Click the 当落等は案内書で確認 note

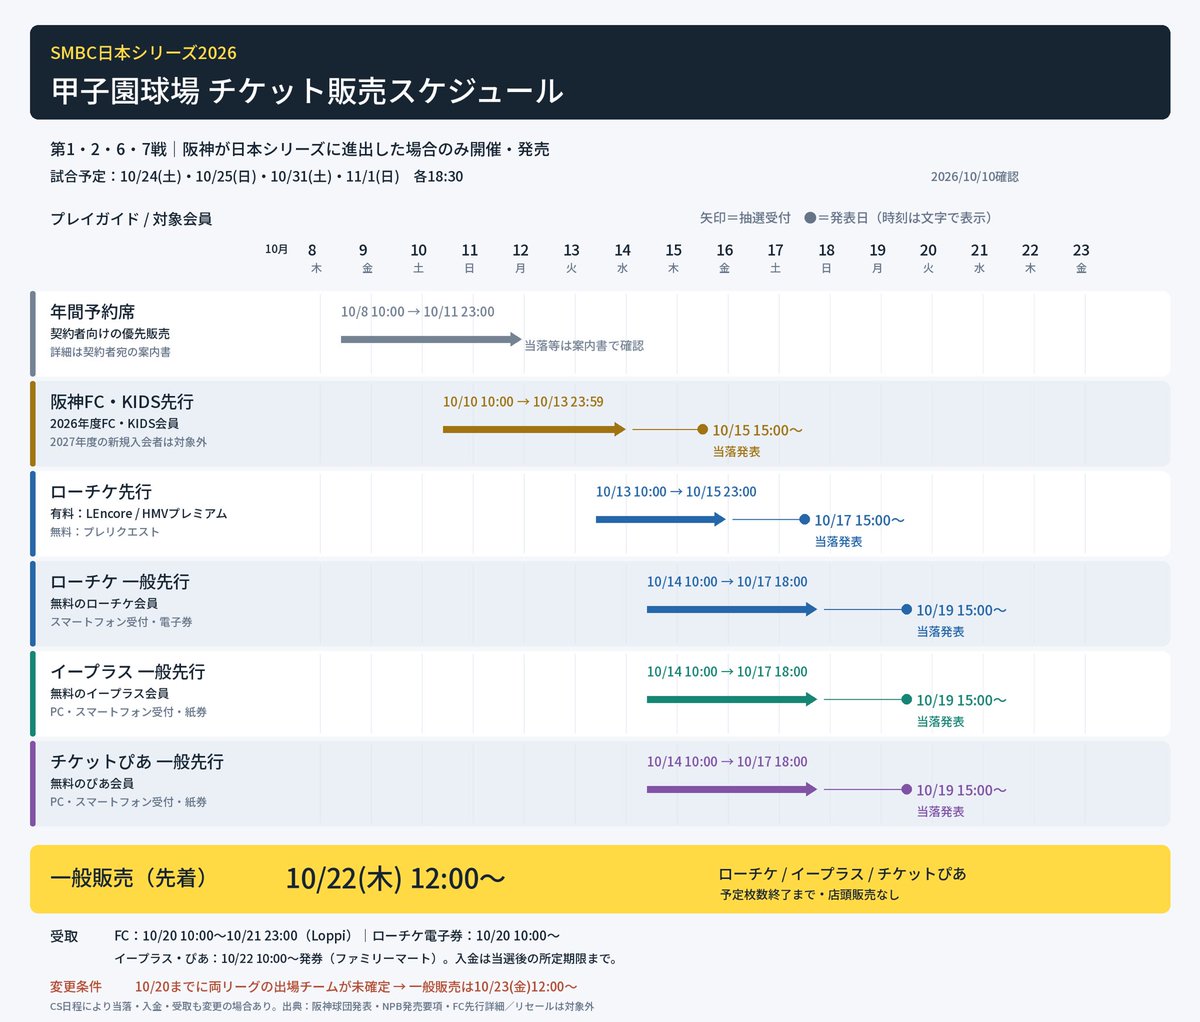[x=584, y=345]
